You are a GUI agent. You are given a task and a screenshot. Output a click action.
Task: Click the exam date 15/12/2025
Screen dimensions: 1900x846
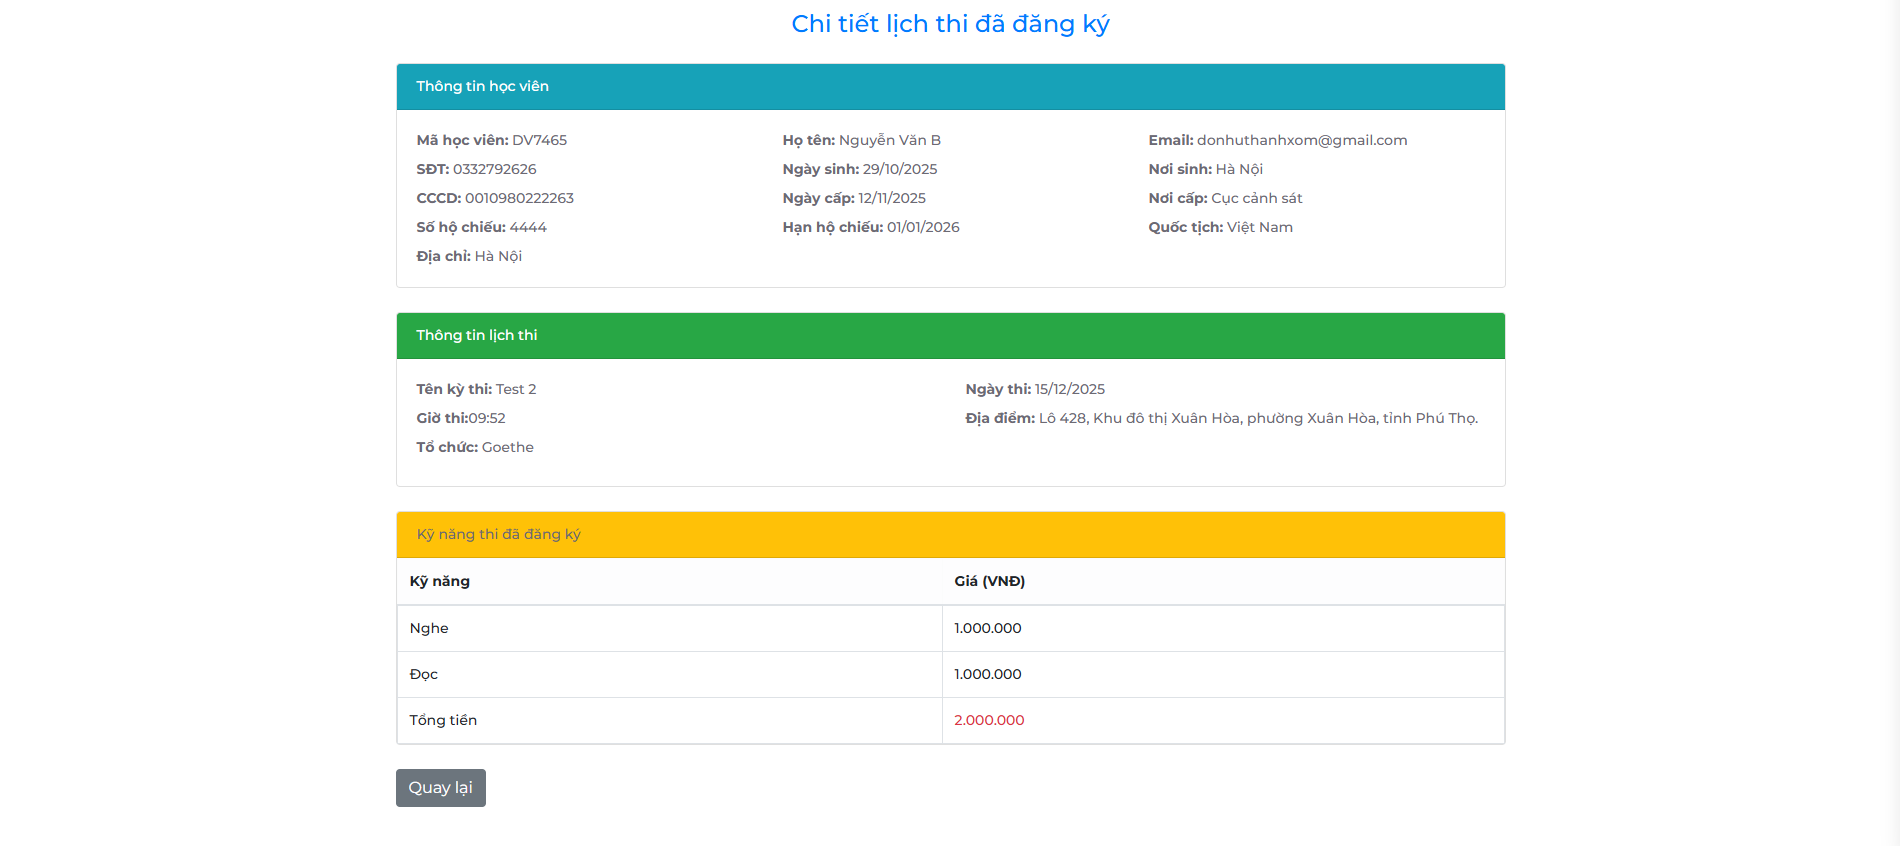coord(1069,390)
